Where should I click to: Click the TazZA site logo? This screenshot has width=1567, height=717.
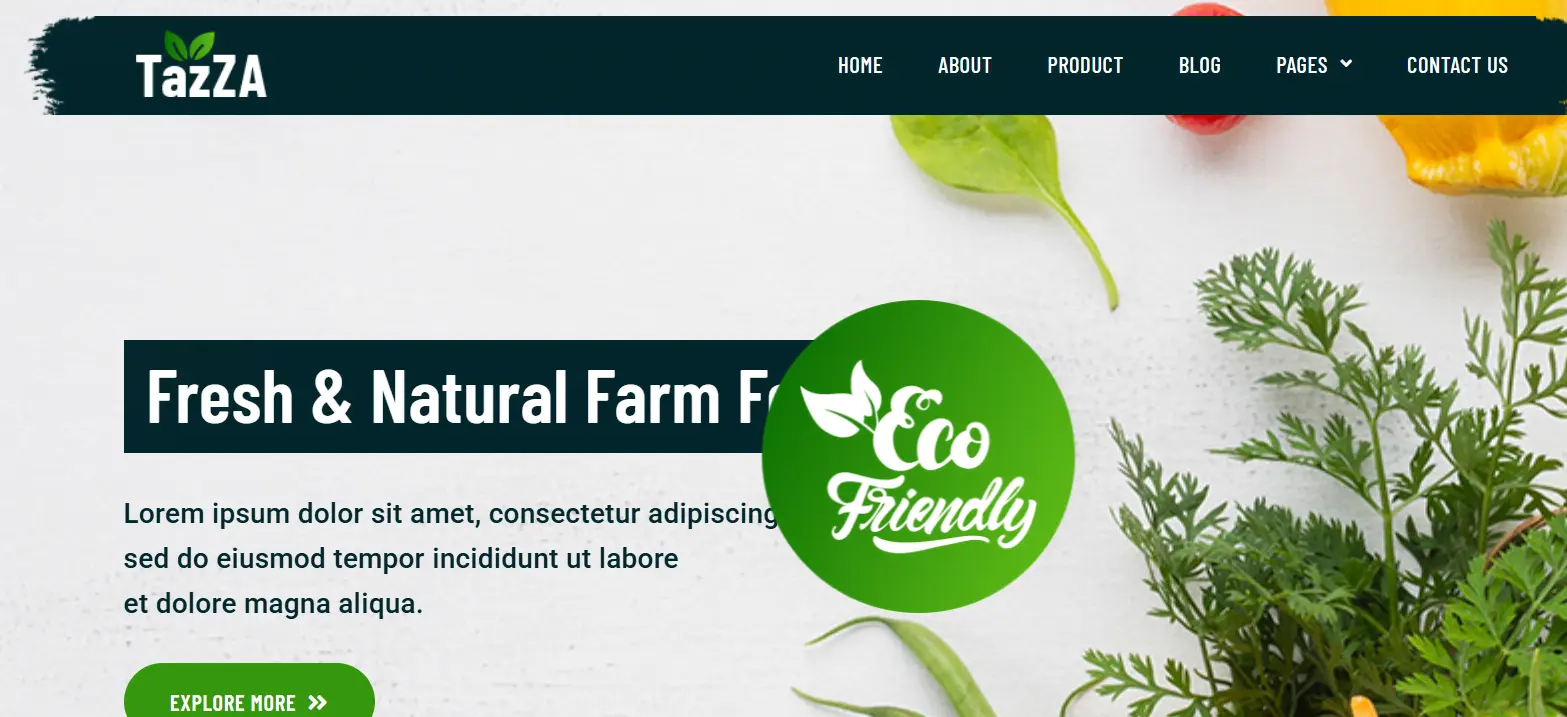201,65
